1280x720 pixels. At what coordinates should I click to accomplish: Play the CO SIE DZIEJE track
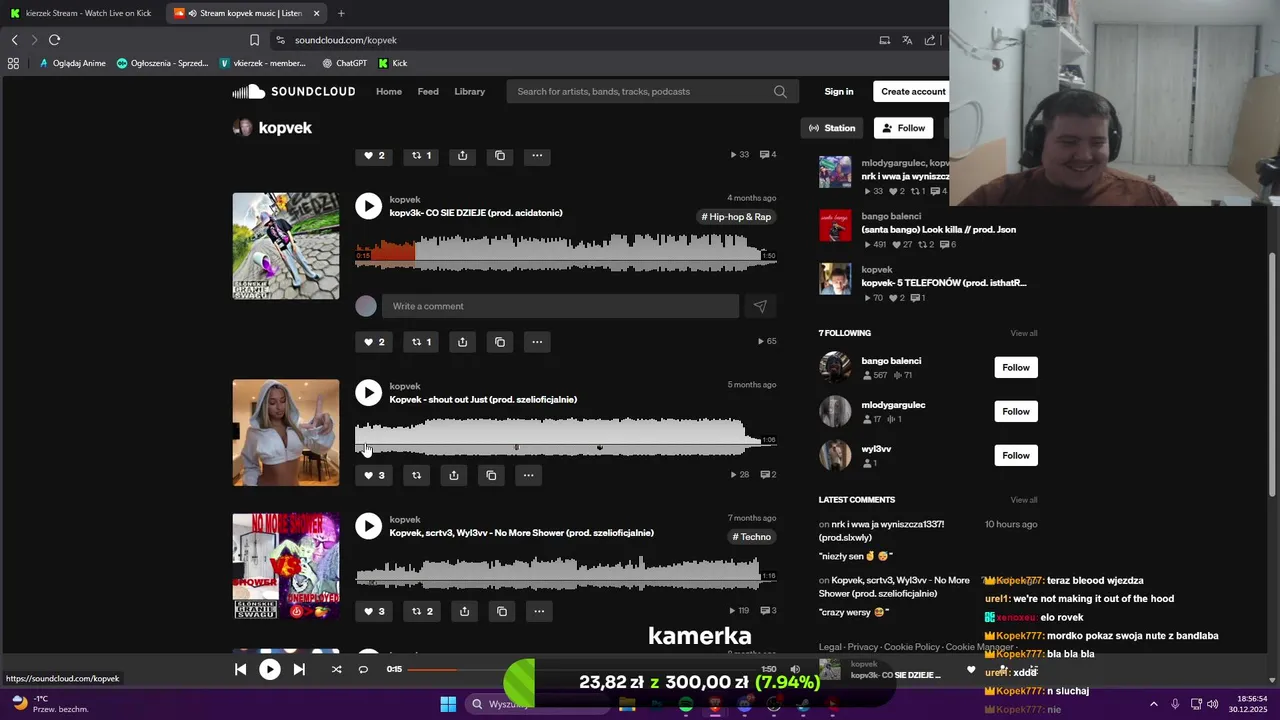click(368, 206)
